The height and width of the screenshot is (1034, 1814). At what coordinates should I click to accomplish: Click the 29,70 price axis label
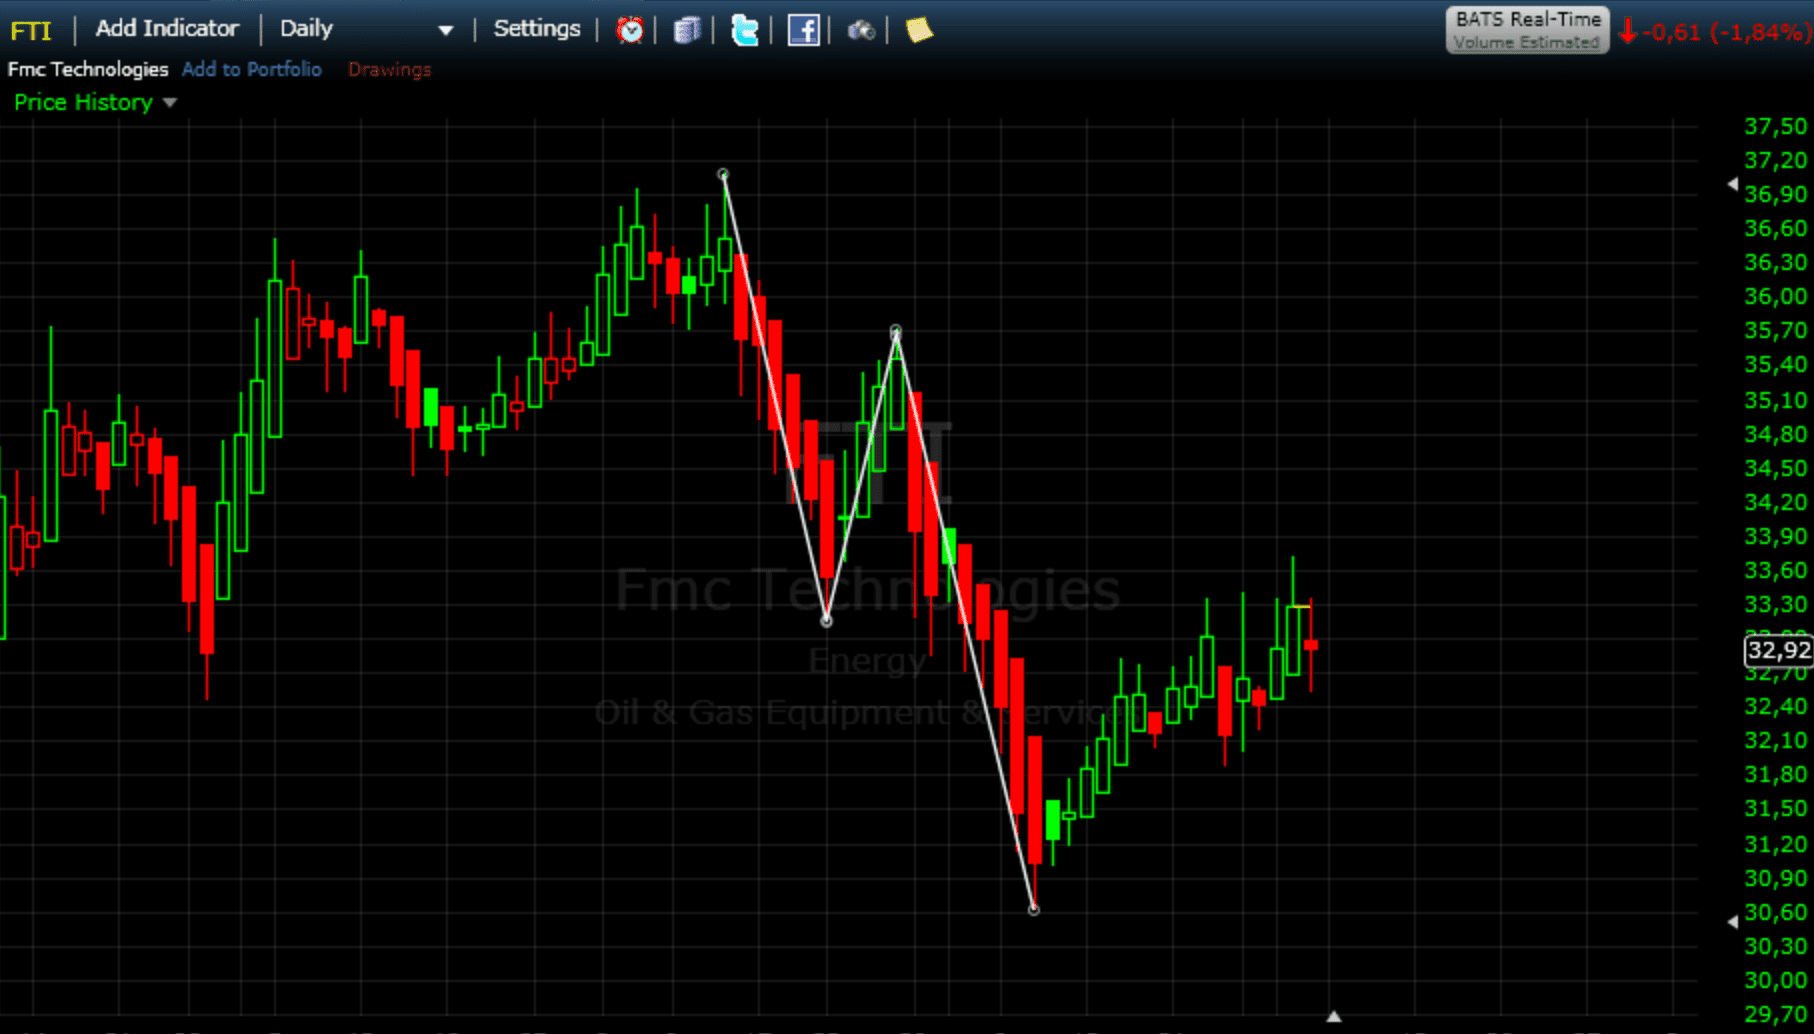point(1775,1014)
